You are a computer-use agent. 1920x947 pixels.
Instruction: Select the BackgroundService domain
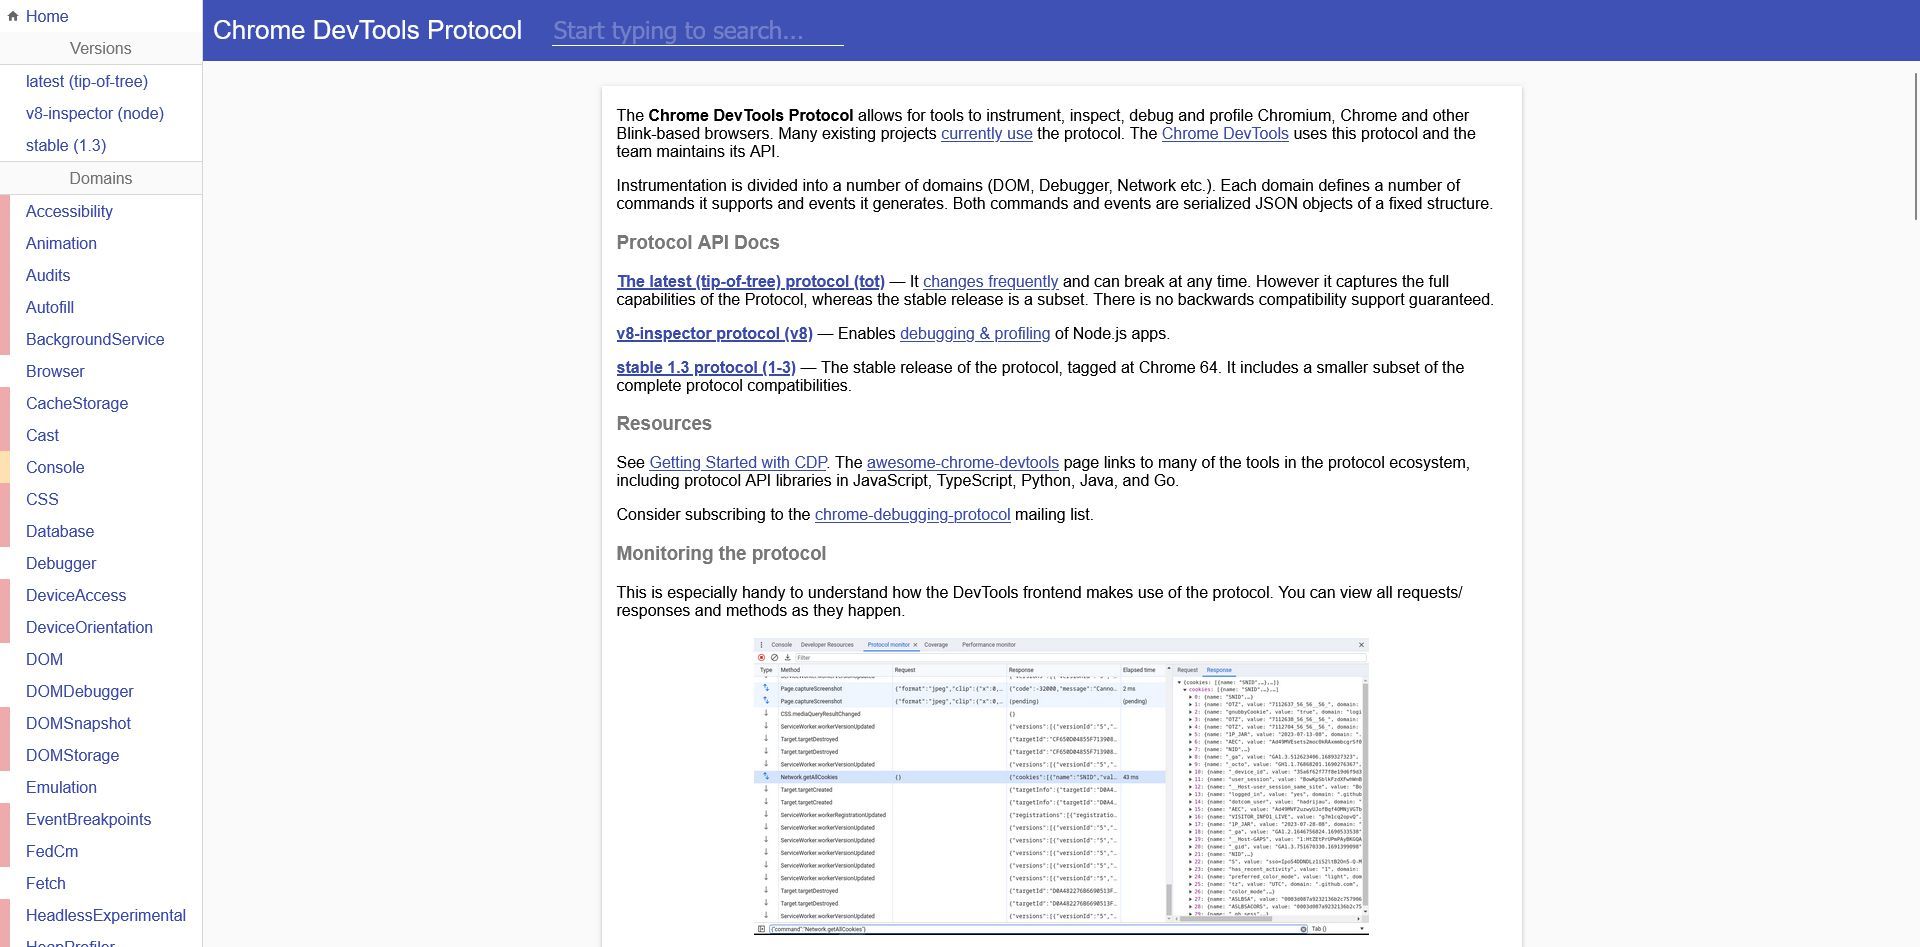95,339
